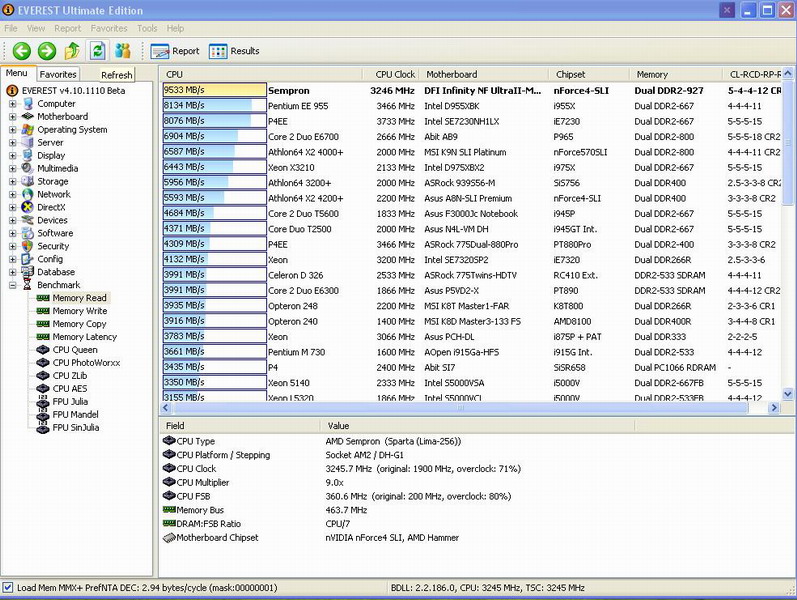
Task: Click the results list scroll-down arrow
Action: tap(787, 394)
